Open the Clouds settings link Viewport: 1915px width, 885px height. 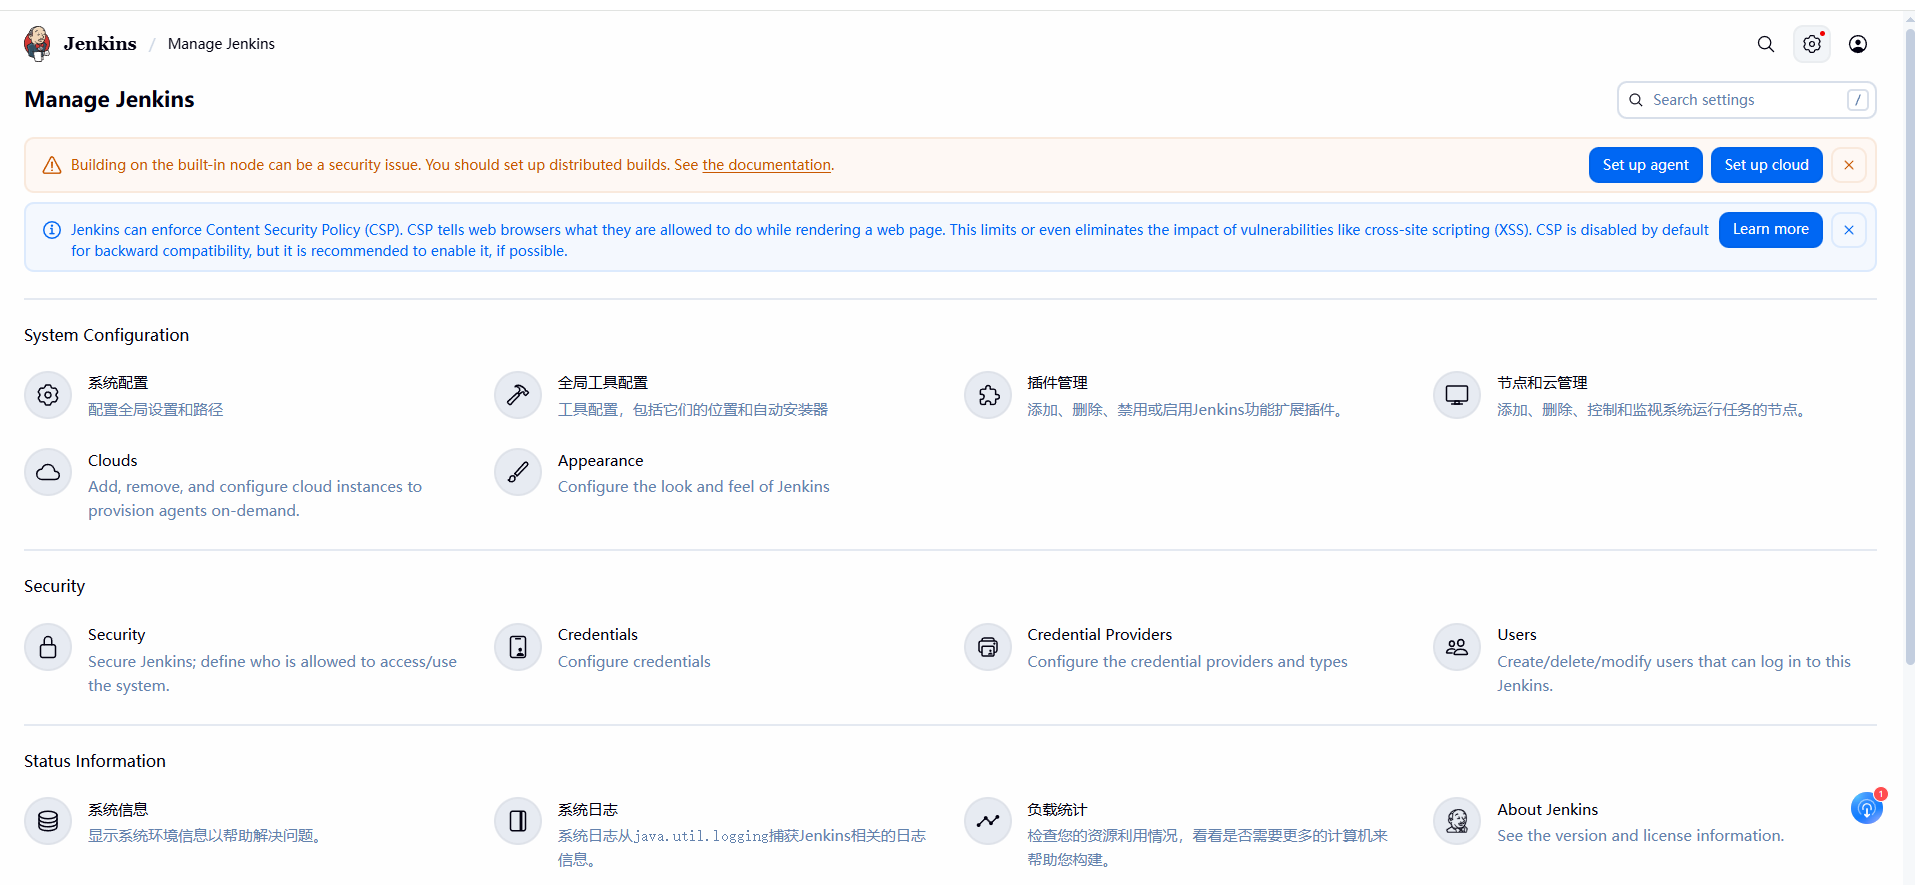[113, 461]
